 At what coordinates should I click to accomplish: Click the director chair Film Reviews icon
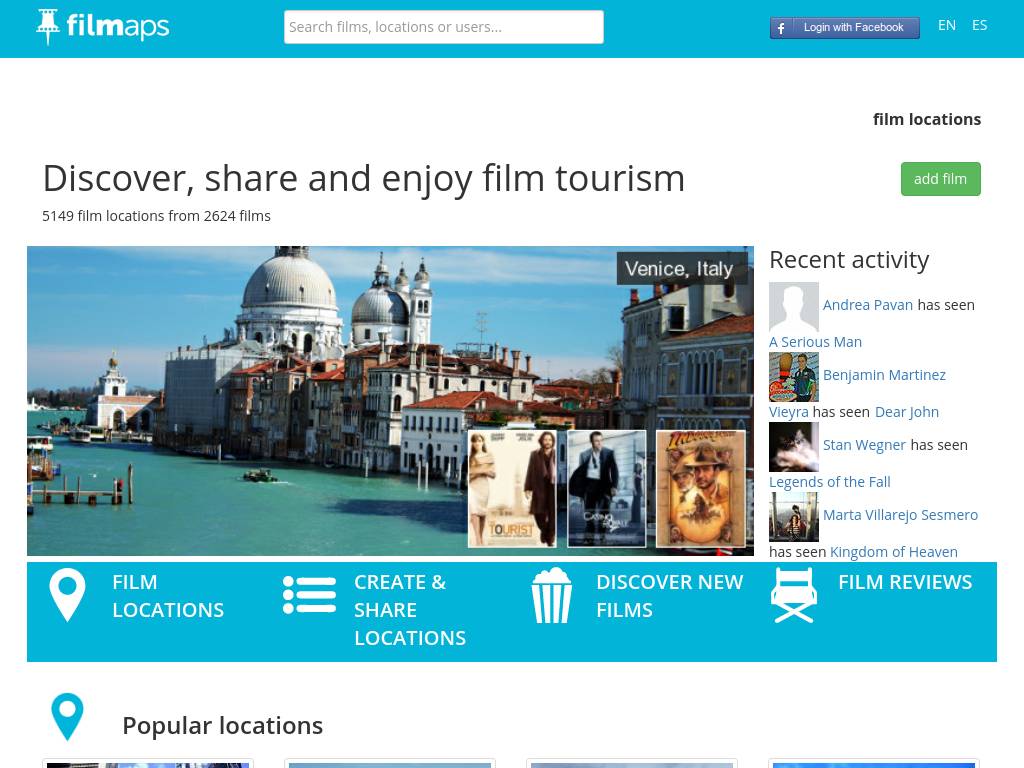pos(794,595)
